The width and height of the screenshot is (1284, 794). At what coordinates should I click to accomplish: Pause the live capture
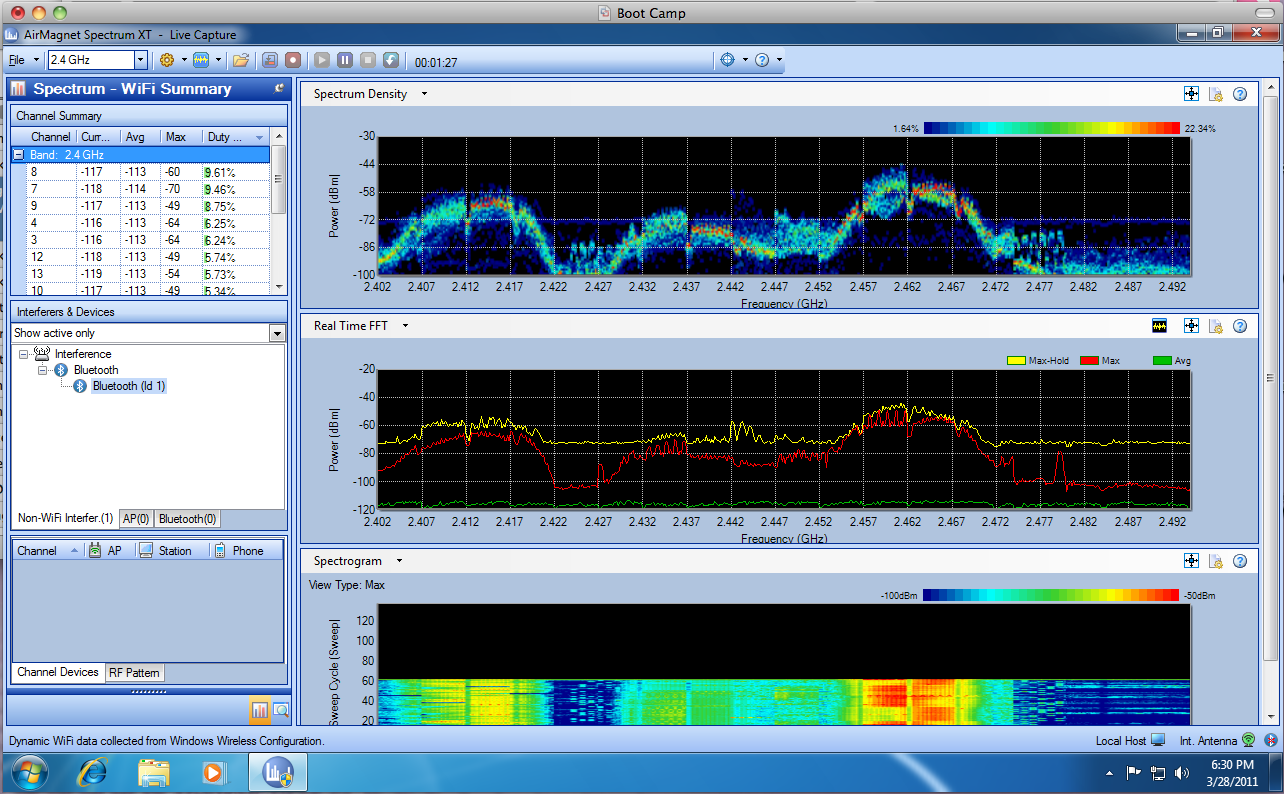tap(345, 60)
